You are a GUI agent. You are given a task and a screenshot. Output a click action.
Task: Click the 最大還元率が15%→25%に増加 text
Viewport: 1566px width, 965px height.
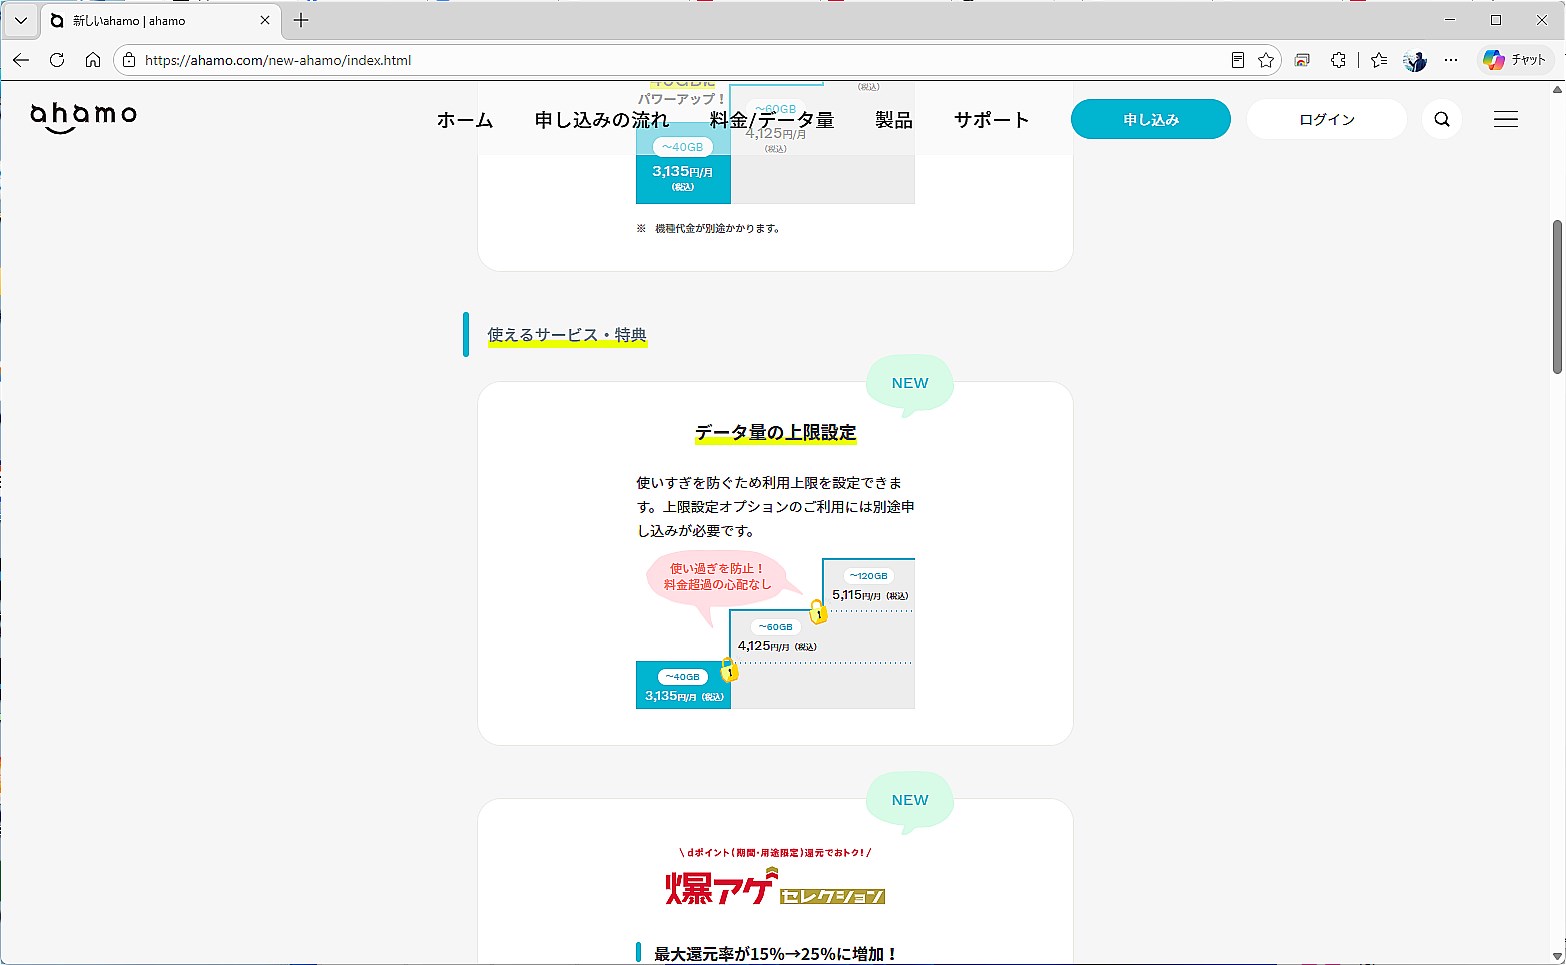776,954
